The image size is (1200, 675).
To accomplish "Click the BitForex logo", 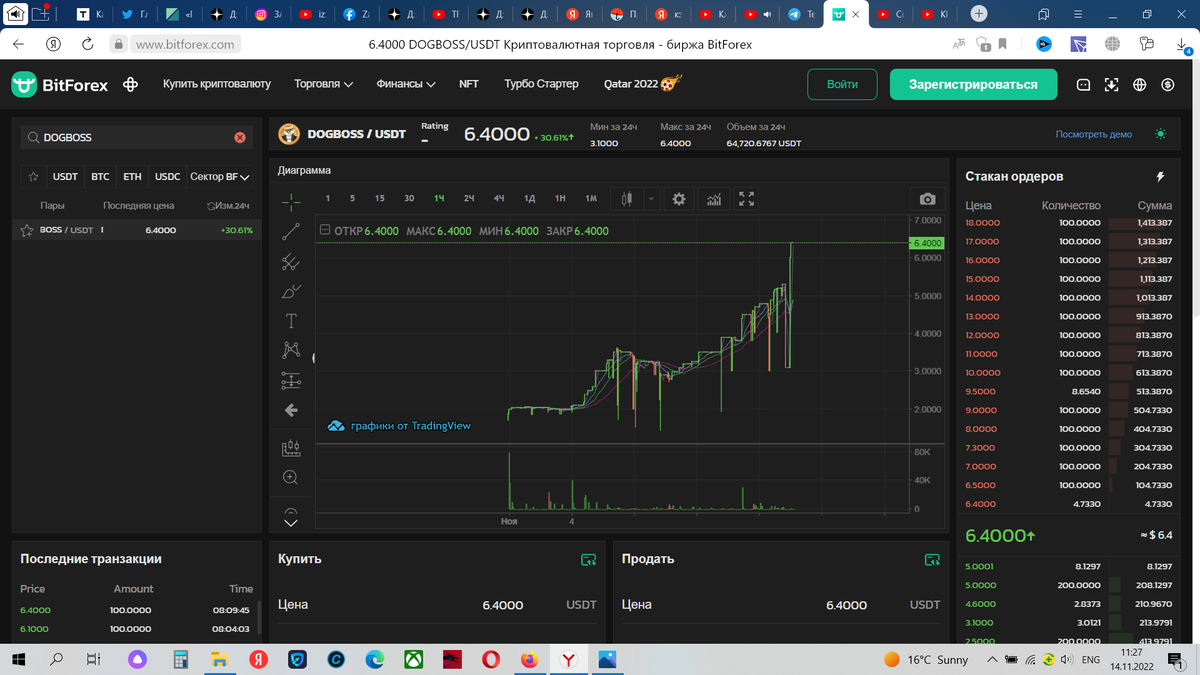I will point(60,85).
